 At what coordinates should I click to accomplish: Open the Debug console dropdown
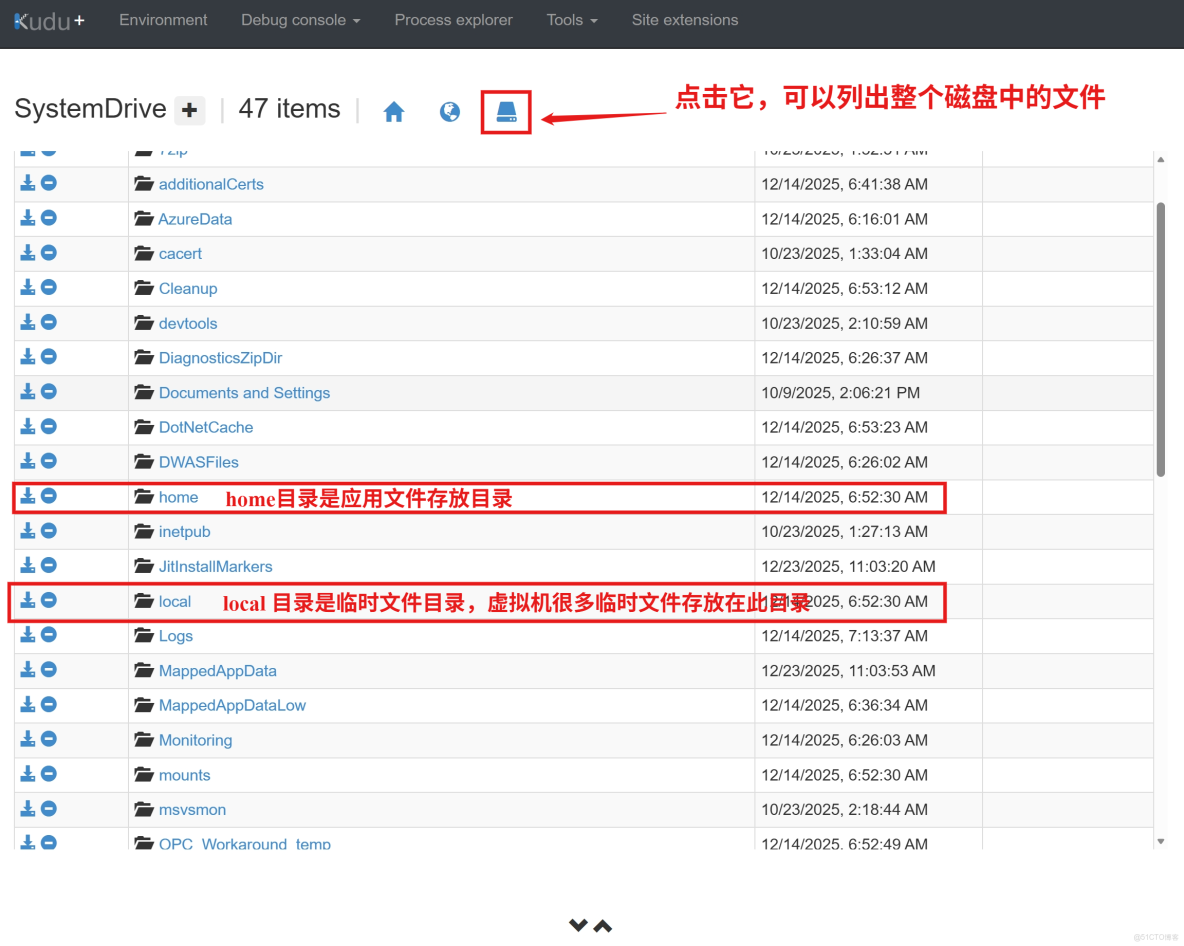[x=300, y=19]
